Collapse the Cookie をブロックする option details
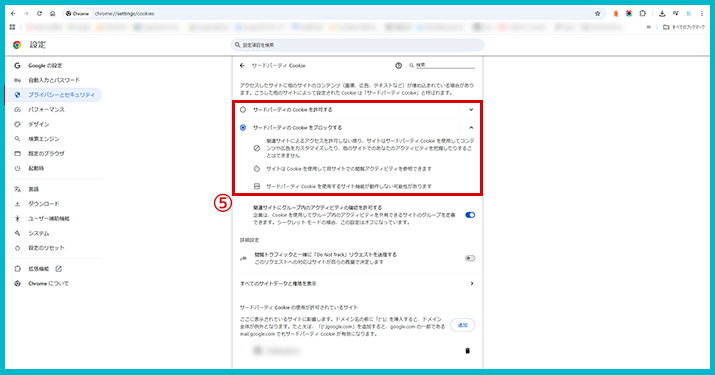The height and width of the screenshot is (375, 715). pyautogui.click(x=471, y=128)
